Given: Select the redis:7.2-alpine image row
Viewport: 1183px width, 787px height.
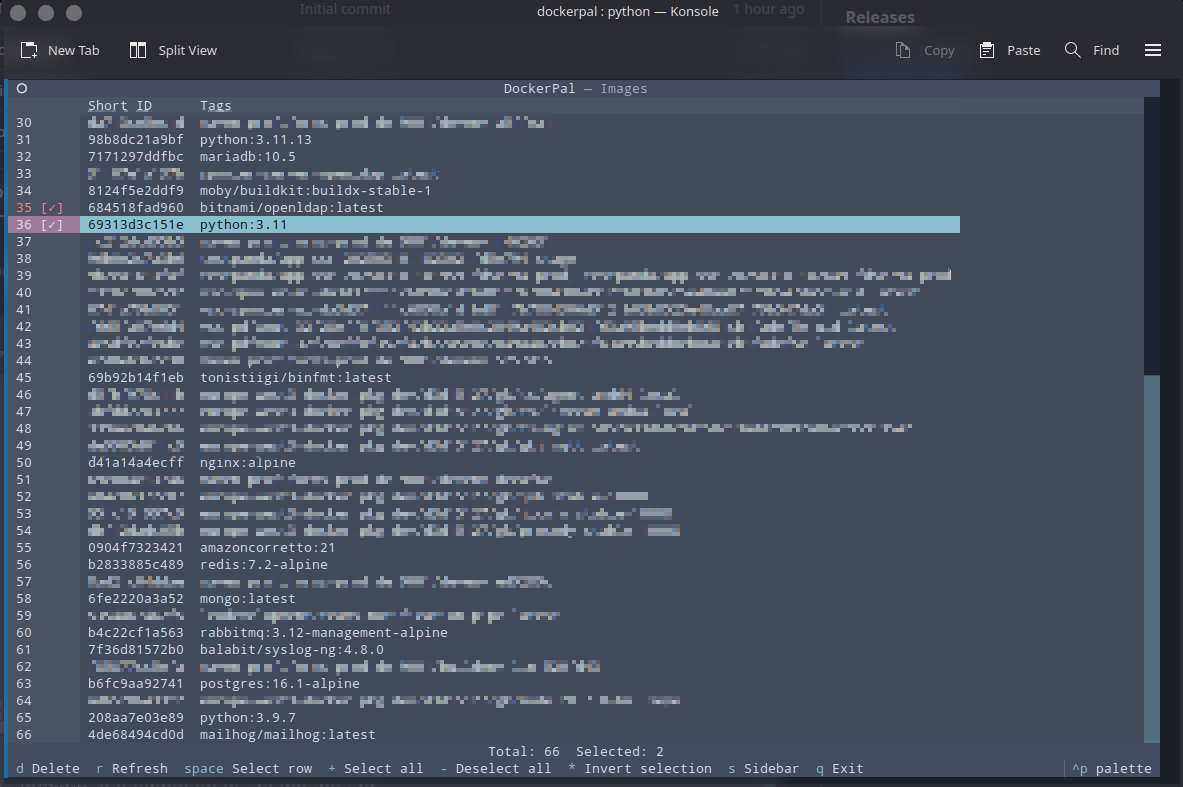Looking at the screenshot, I should pos(484,564).
